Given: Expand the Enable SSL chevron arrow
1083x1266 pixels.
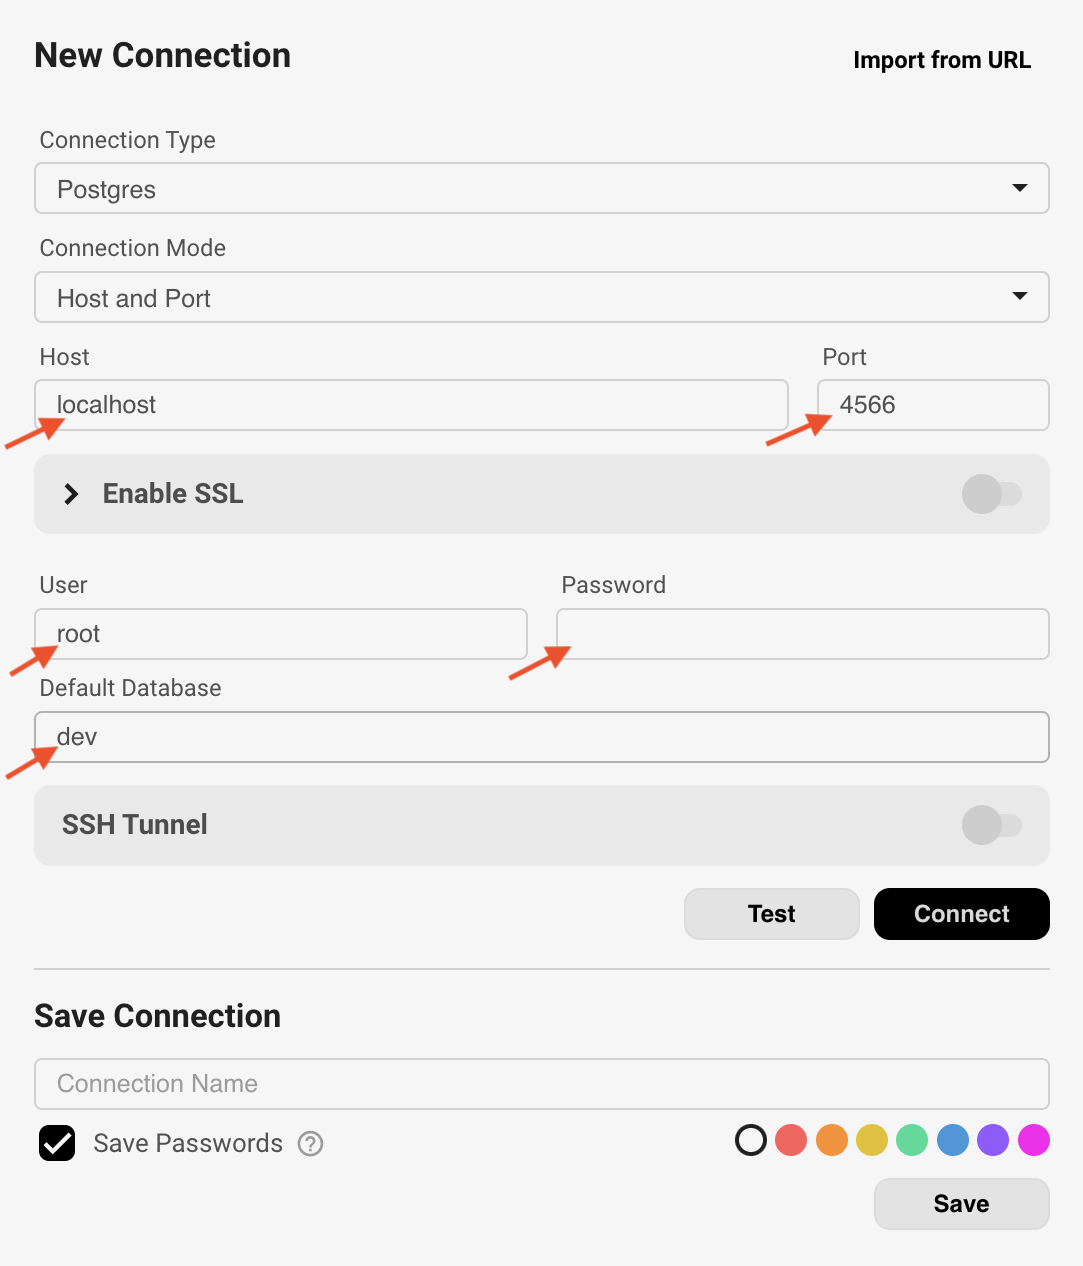Looking at the screenshot, I should point(71,494).
